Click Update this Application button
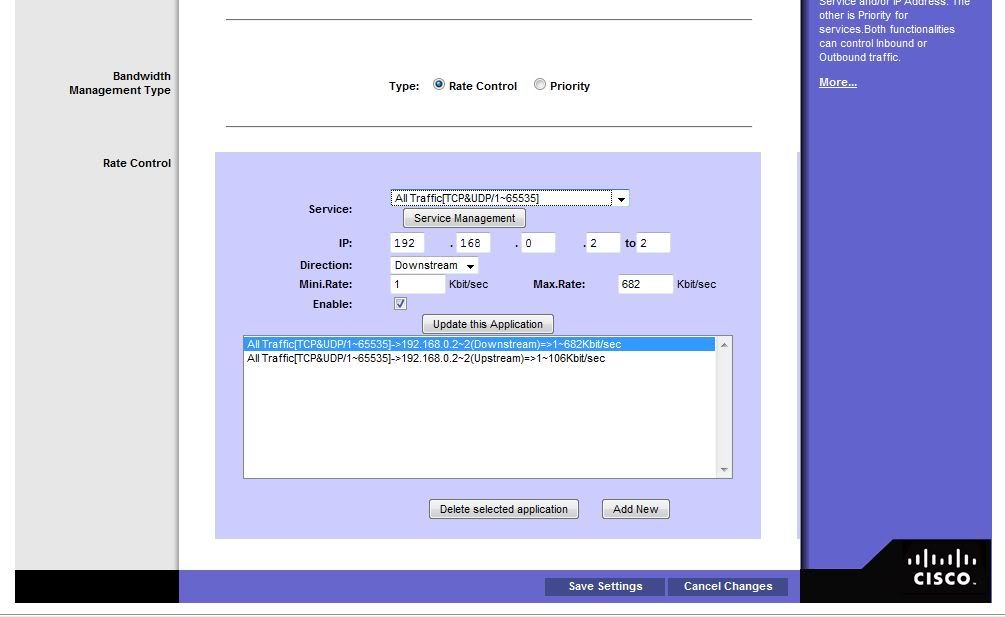Image resolution: width=1005 pixels, height=617 pixels. click(x=488, y=324)
